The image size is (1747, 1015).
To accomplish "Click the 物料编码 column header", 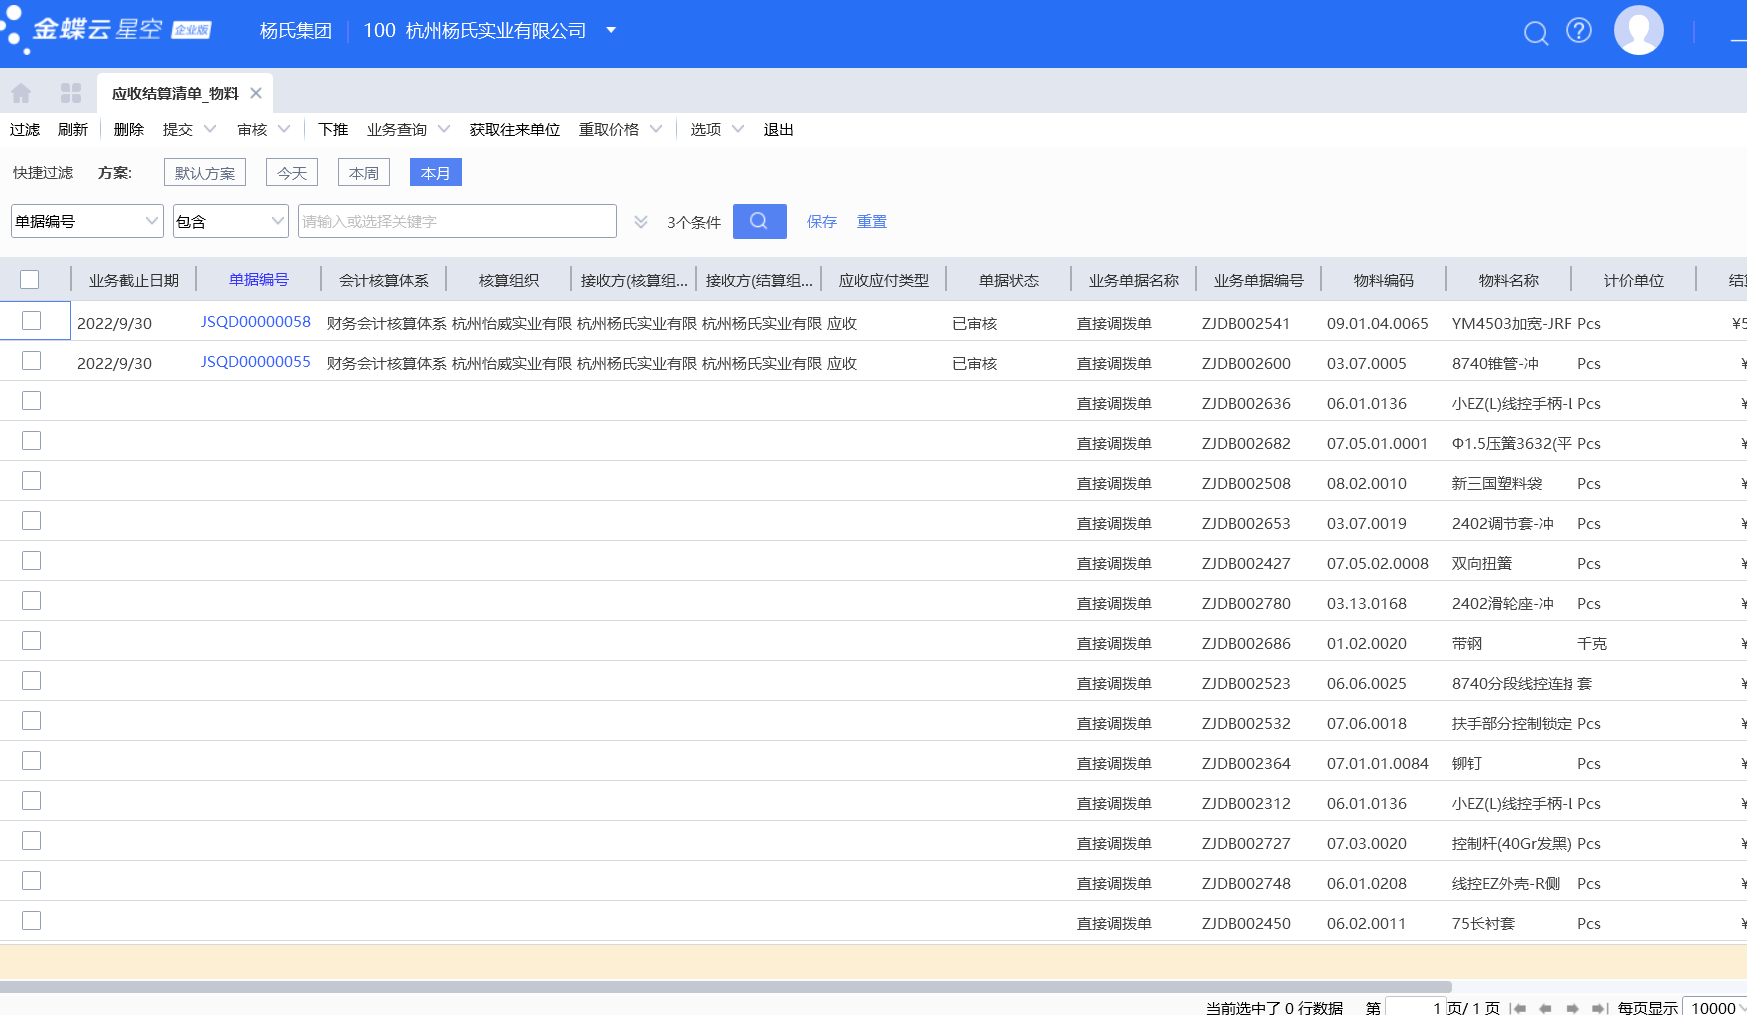I will coord(1384,280).
